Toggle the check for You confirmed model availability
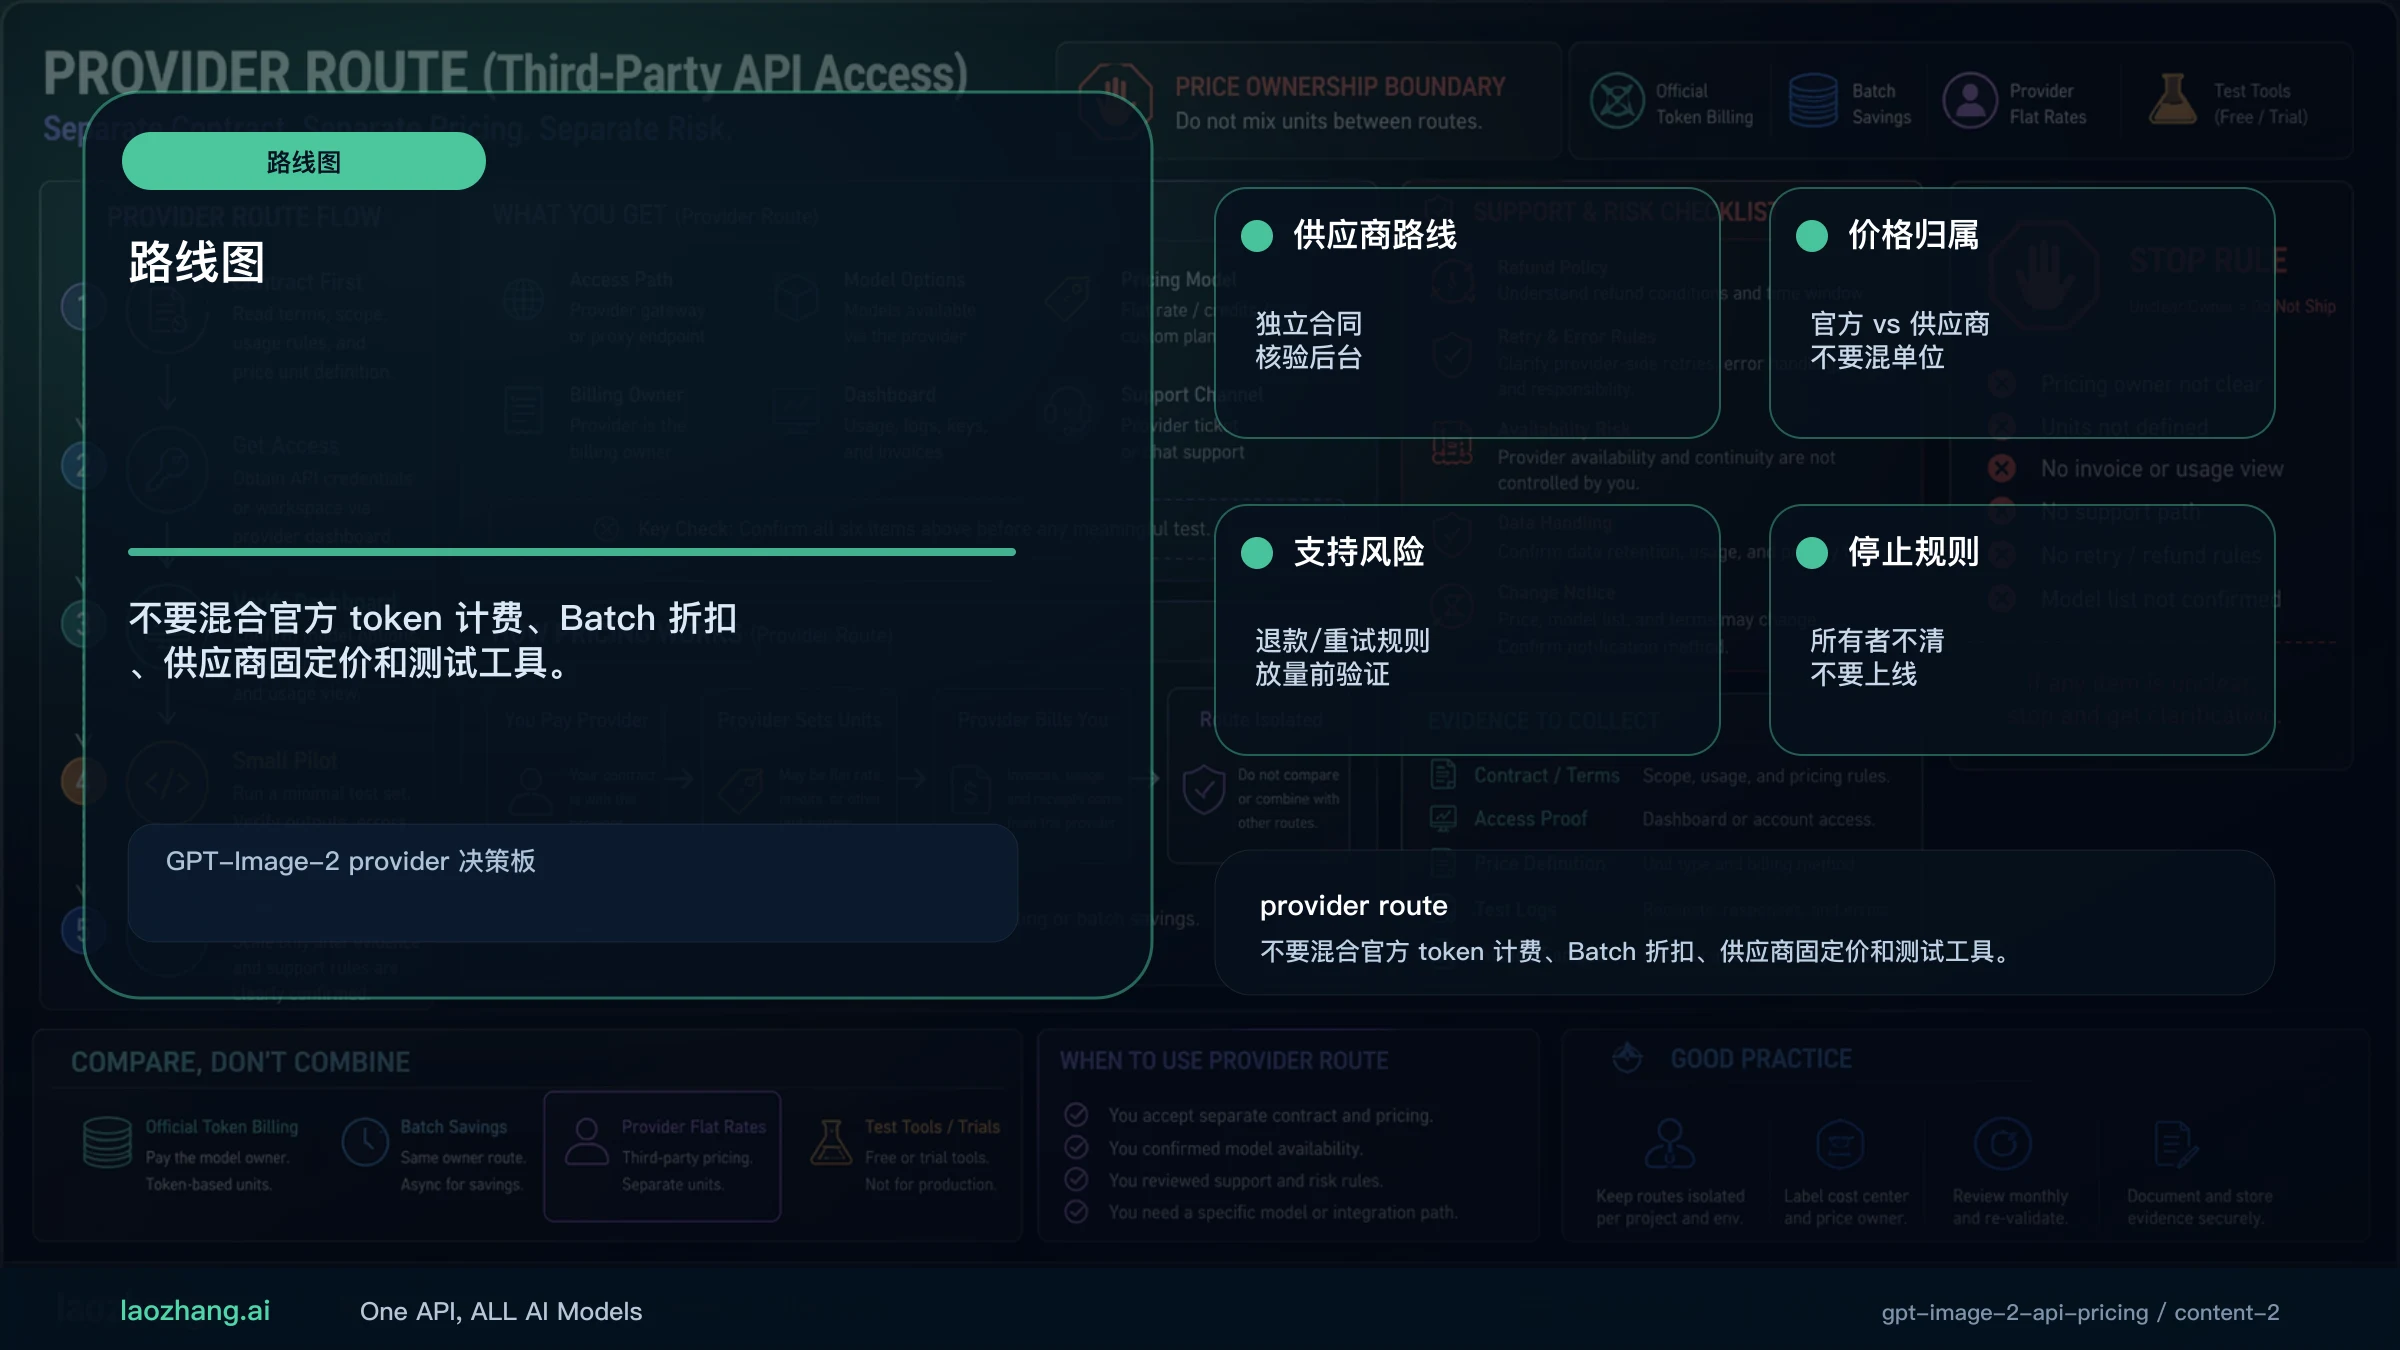Screen dimensions: 2400x1350 (1076, 1147)
